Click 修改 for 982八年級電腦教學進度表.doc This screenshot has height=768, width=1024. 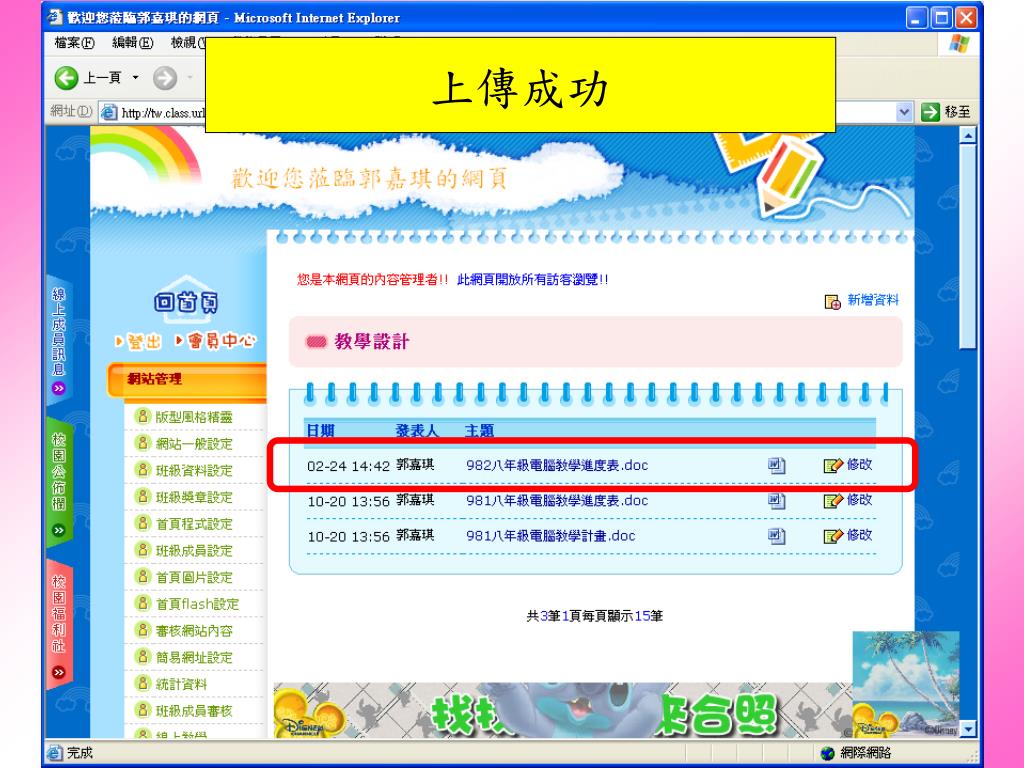(x=859, y=465)
